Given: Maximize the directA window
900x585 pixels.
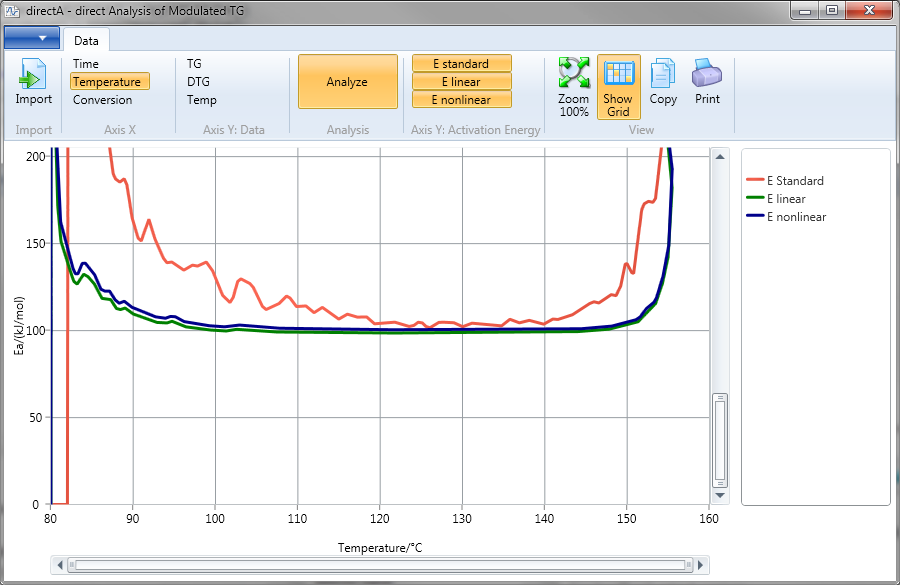Looking at the screenshot, I should 832,11.
